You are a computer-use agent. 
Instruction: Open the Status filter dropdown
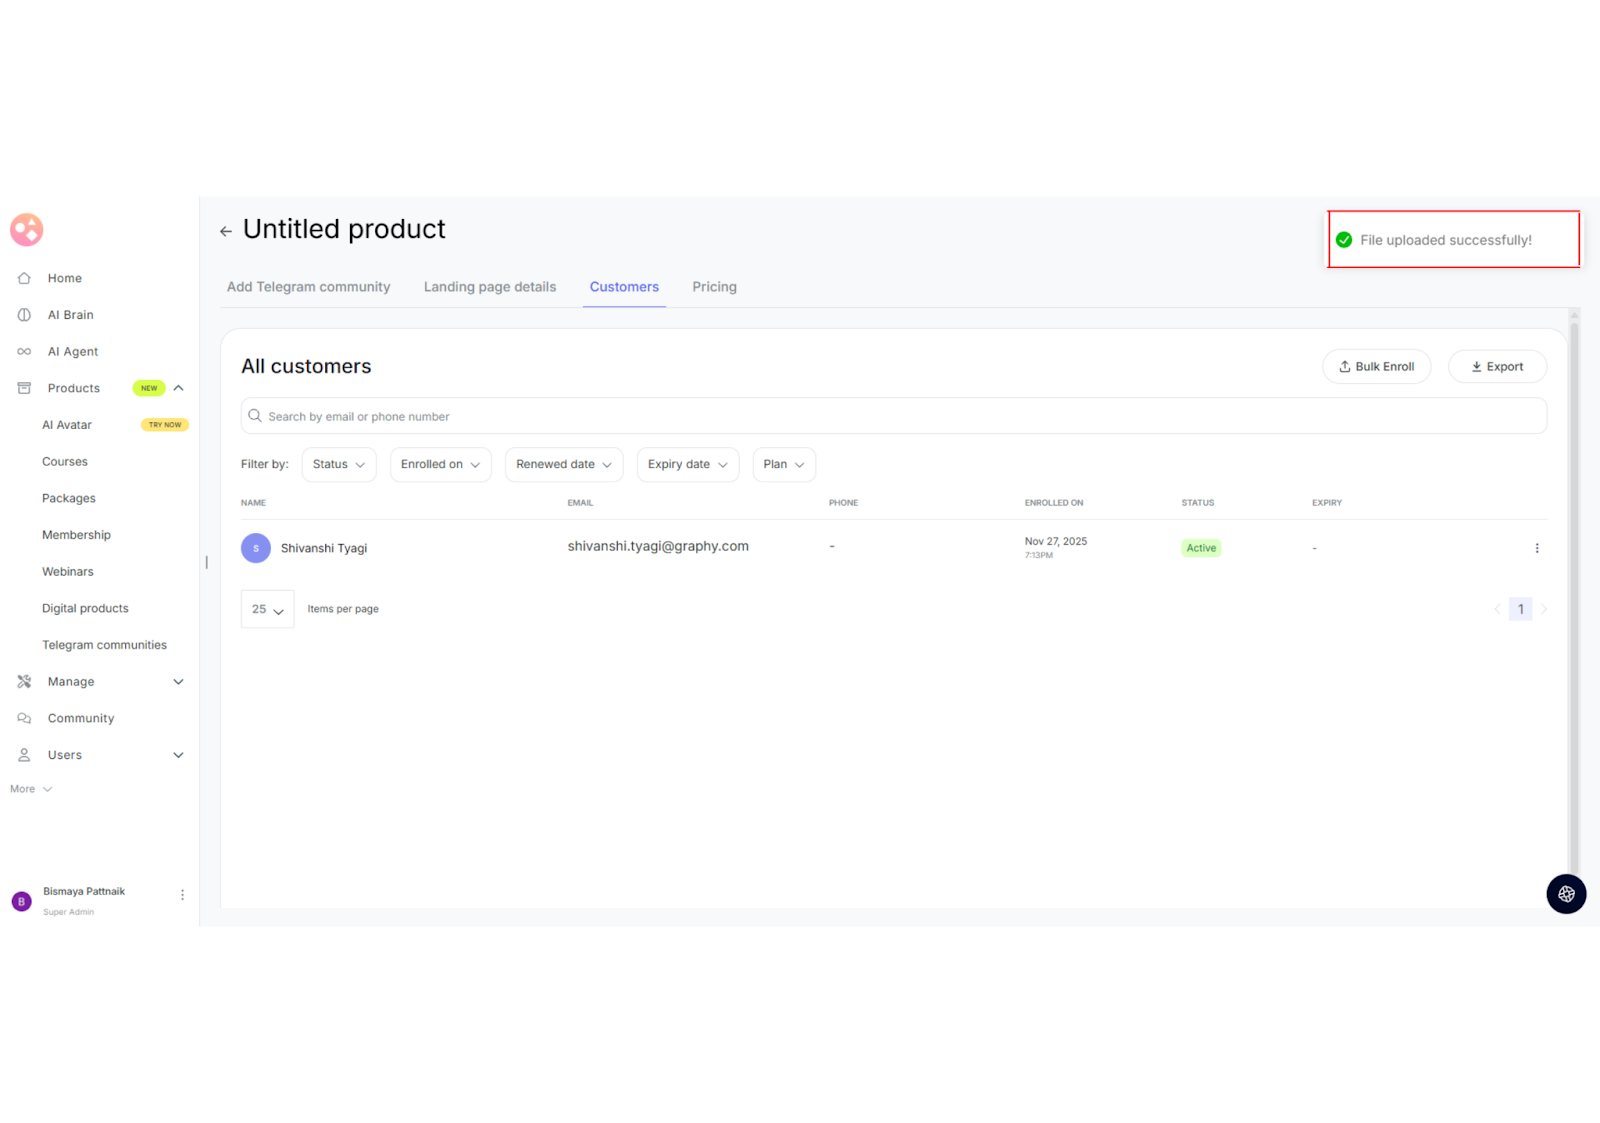pyautogui.click(x=338, y=464)
